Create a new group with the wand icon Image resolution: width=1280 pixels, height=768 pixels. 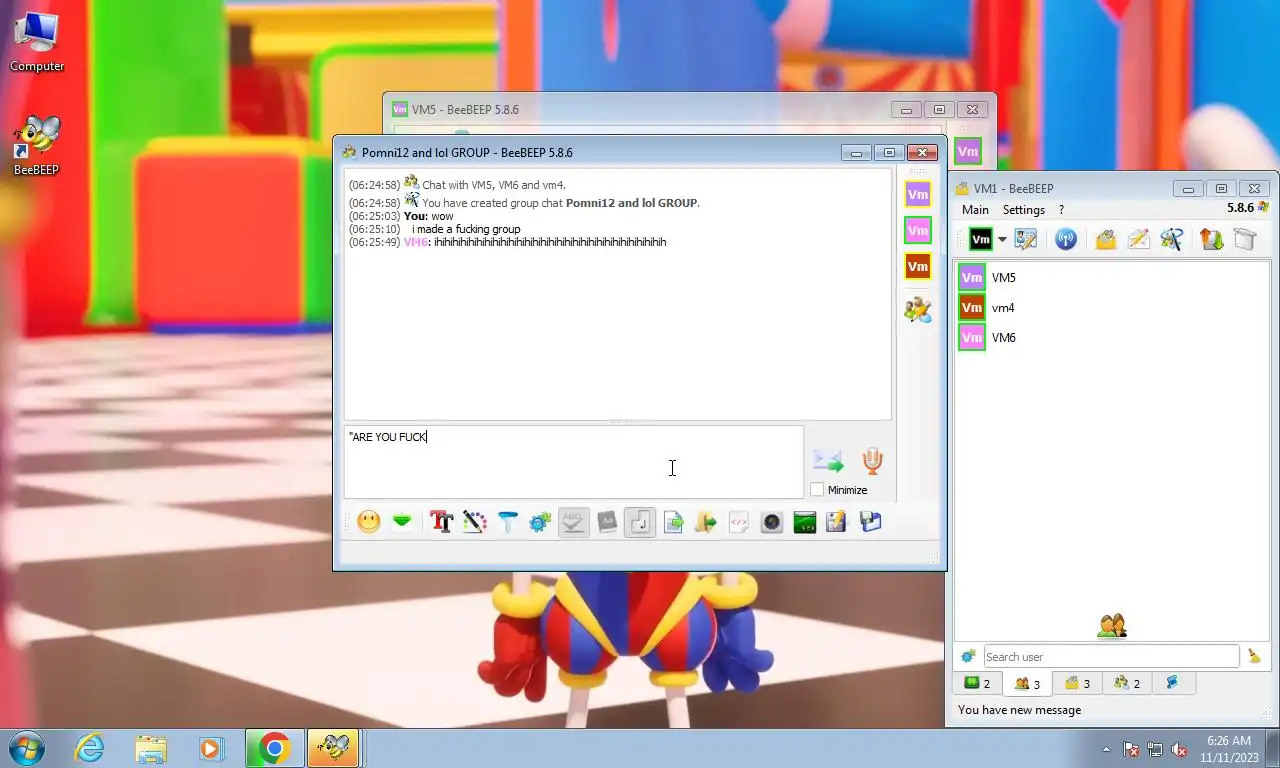(x=1172, y=239)
